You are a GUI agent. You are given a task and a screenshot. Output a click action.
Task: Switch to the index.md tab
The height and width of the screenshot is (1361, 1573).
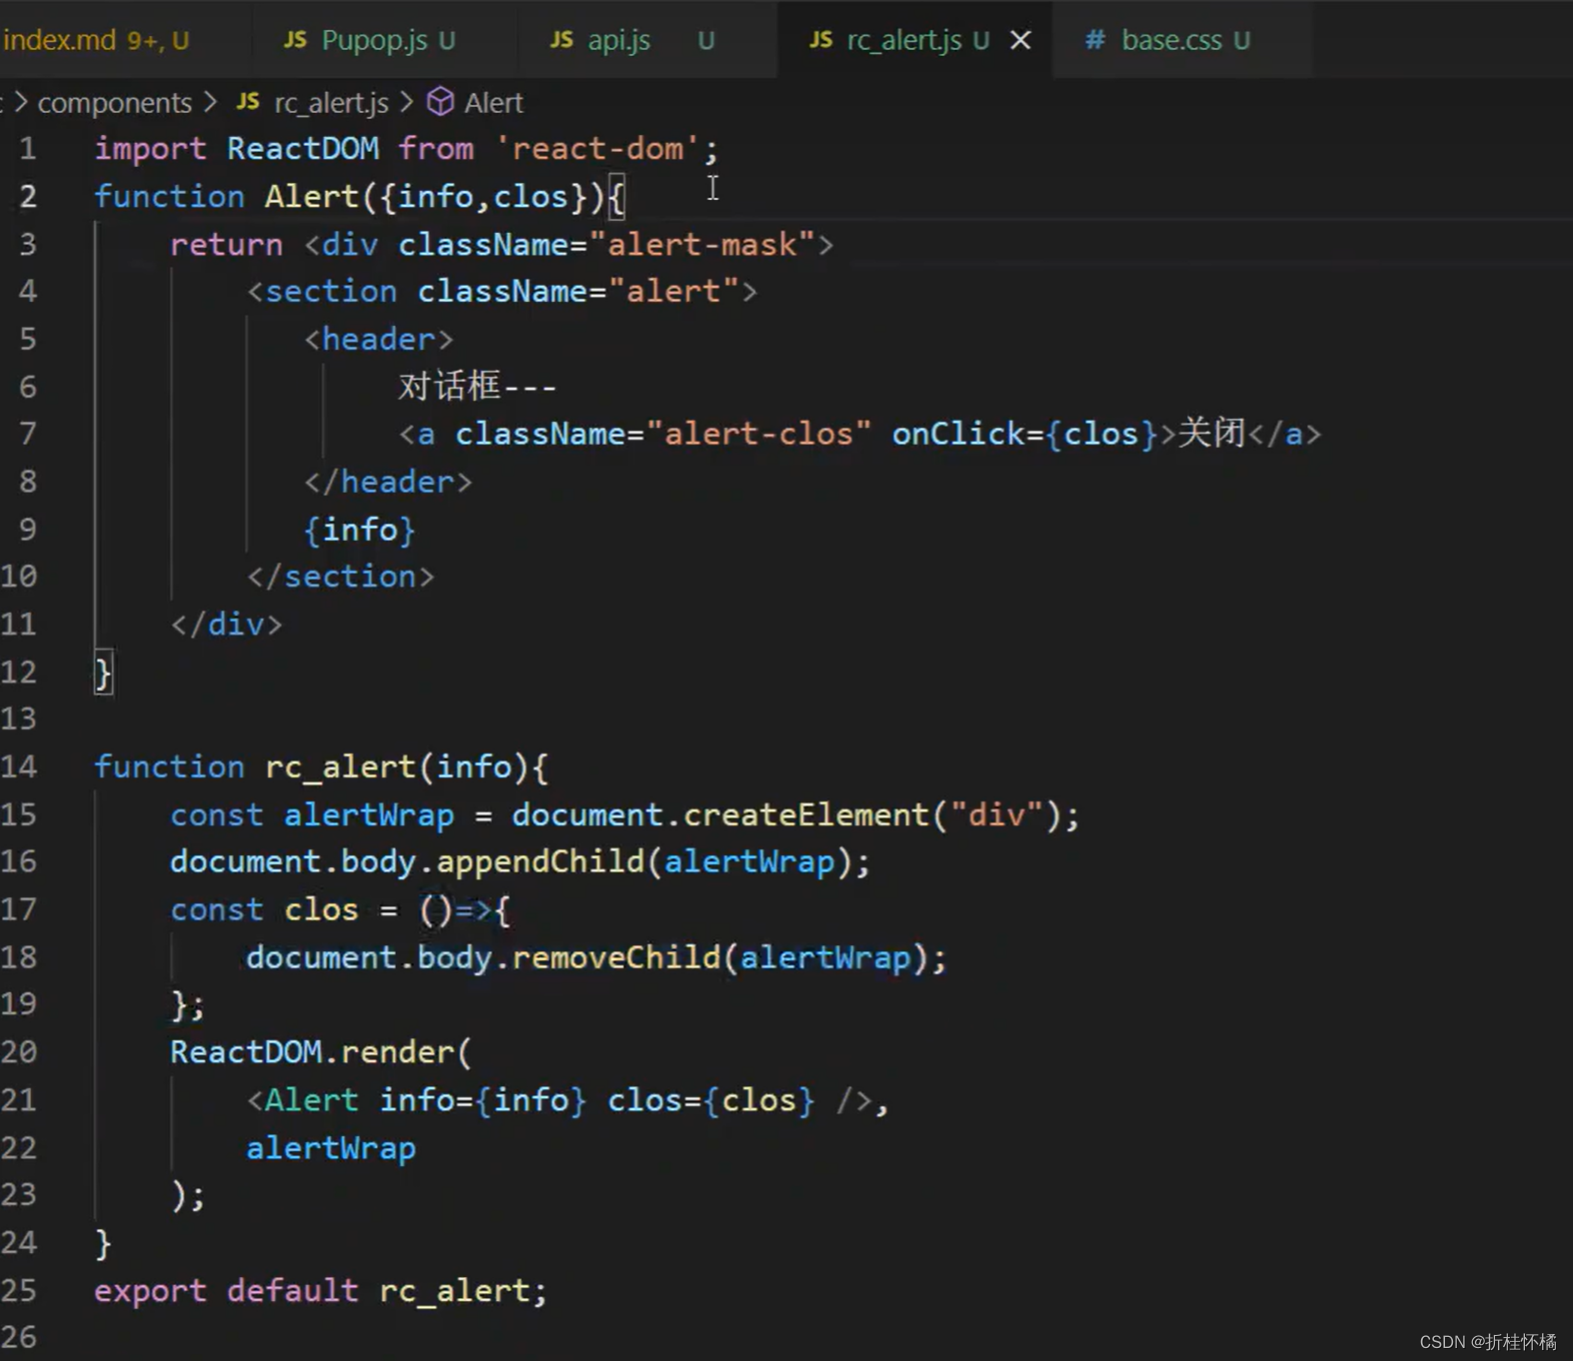tap(96, 40)
